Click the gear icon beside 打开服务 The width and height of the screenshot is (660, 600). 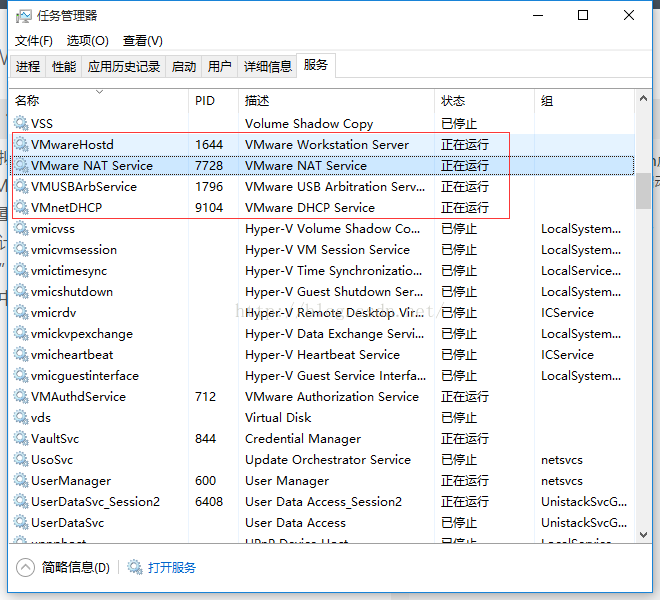(135, 567)
